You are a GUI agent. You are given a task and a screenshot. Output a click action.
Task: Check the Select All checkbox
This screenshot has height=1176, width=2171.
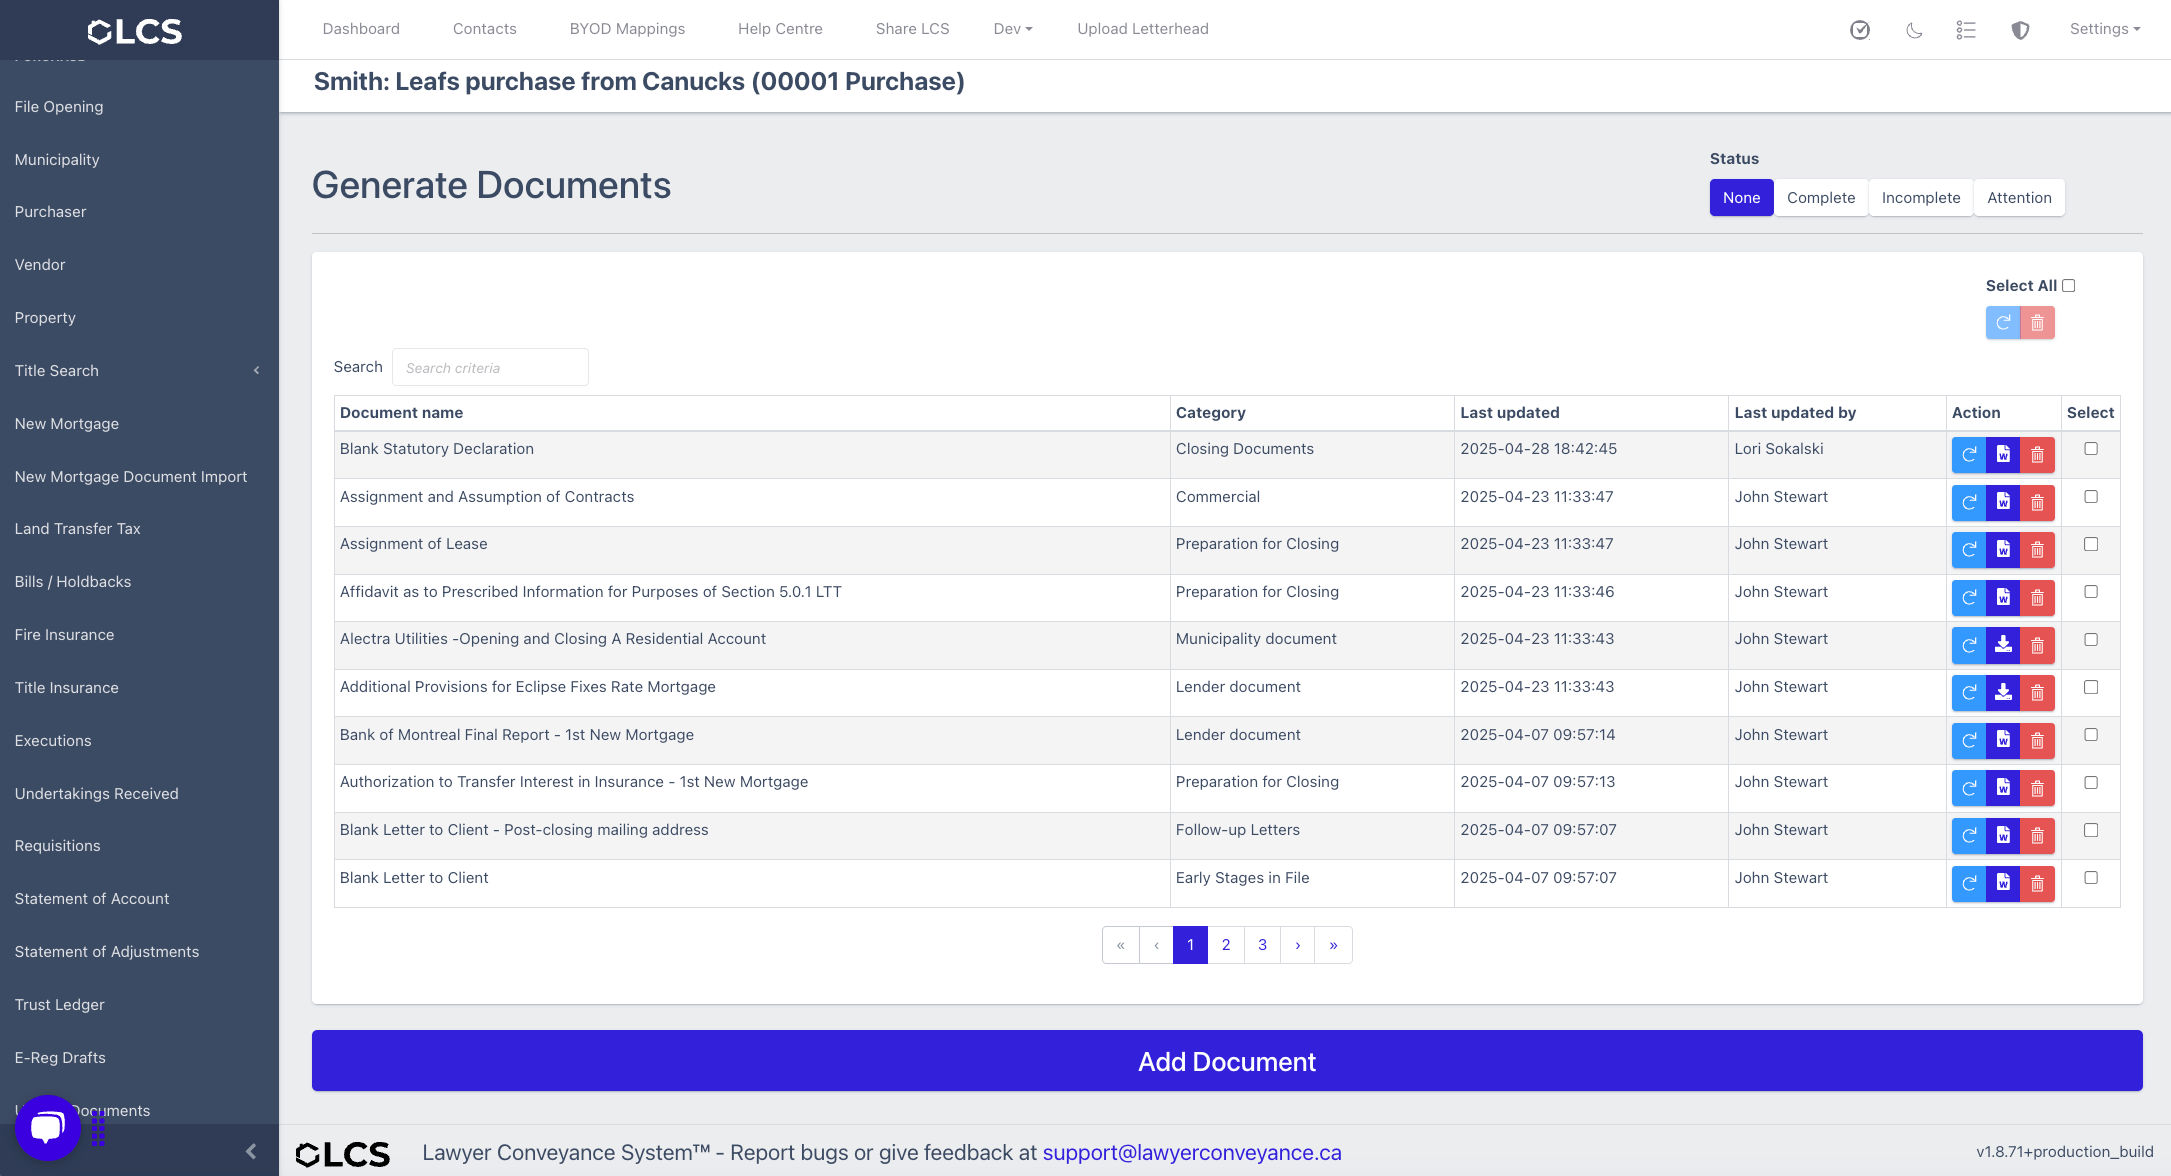point(2069,286)
